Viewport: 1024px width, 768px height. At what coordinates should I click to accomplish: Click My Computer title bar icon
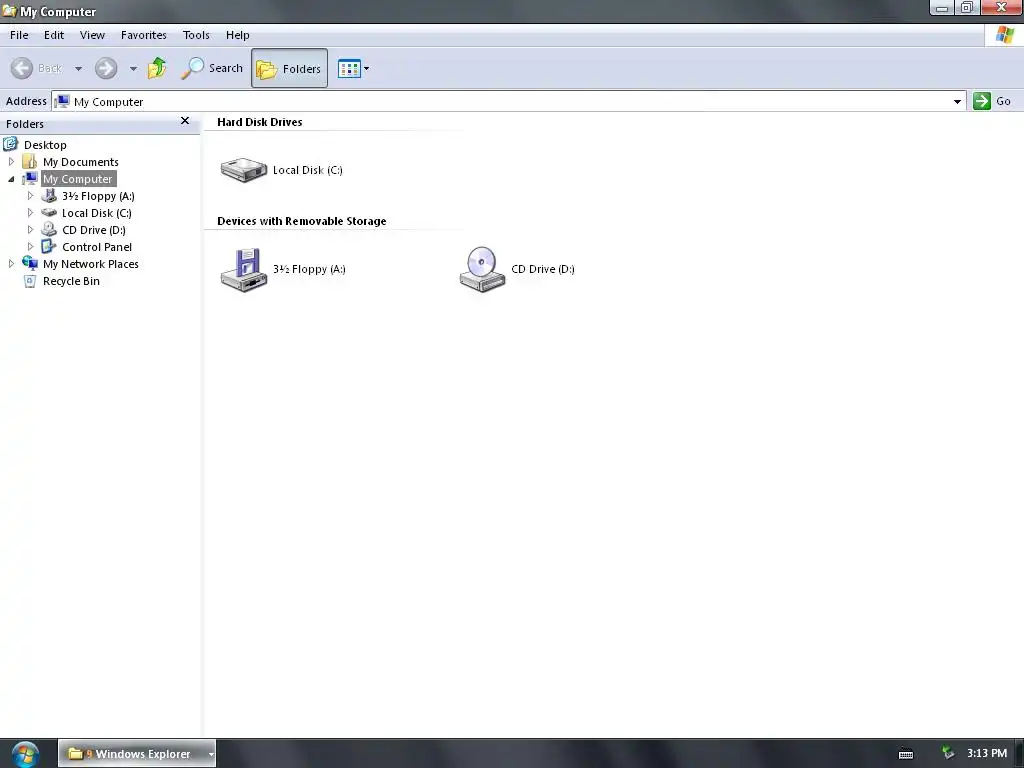pos(9,11)
